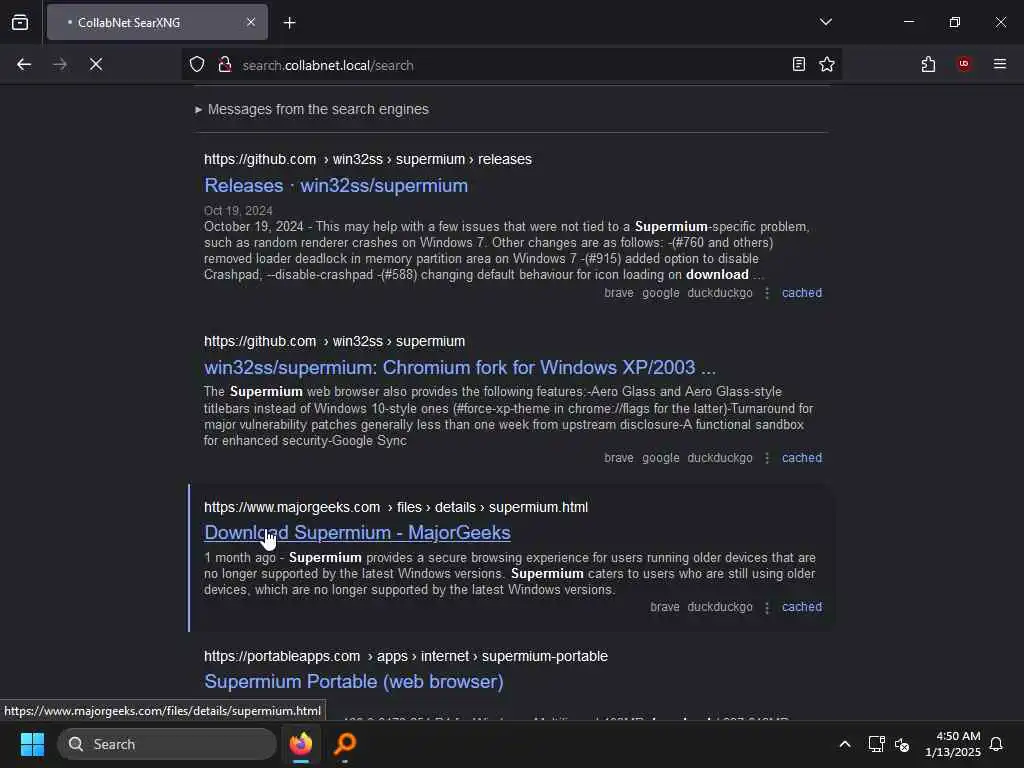
Task: Open options dots on Chromium fork result
Action: click(x=767, y=458)
